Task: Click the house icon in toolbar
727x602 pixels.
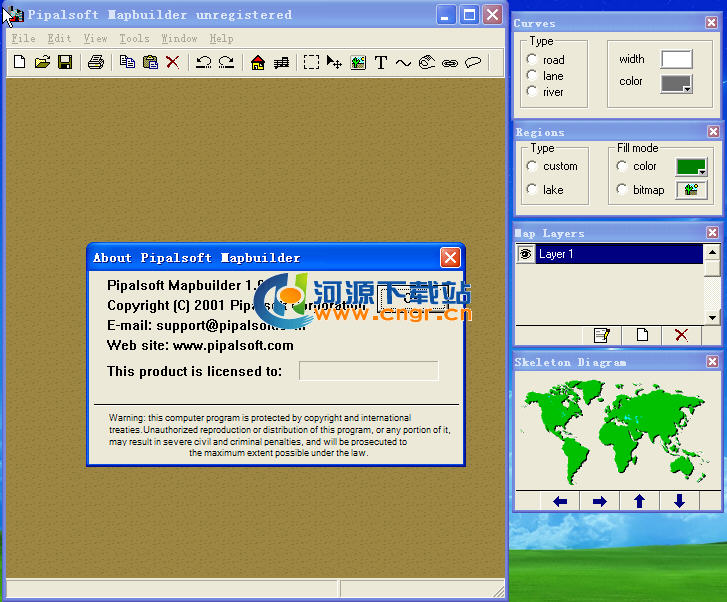Action: pyautogui.click(x=258, y=63)
